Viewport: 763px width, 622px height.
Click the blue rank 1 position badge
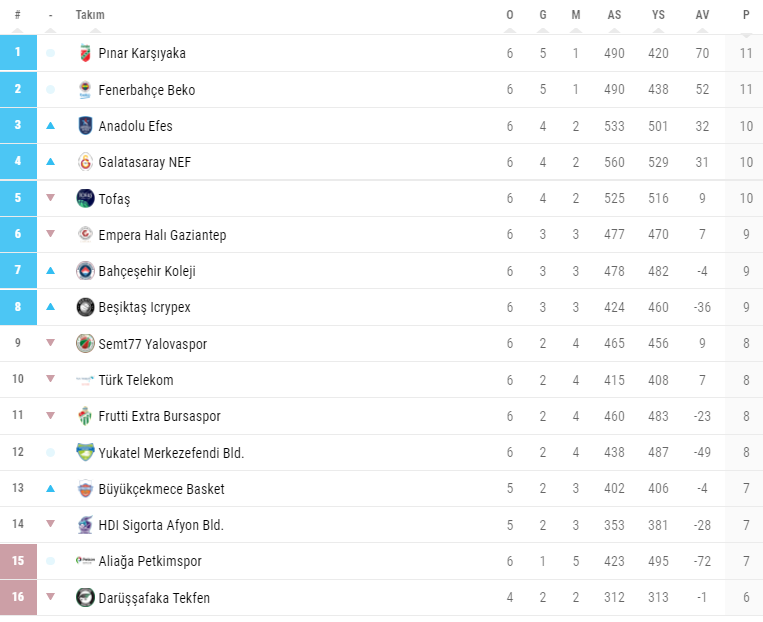click(x=18, y=53)
